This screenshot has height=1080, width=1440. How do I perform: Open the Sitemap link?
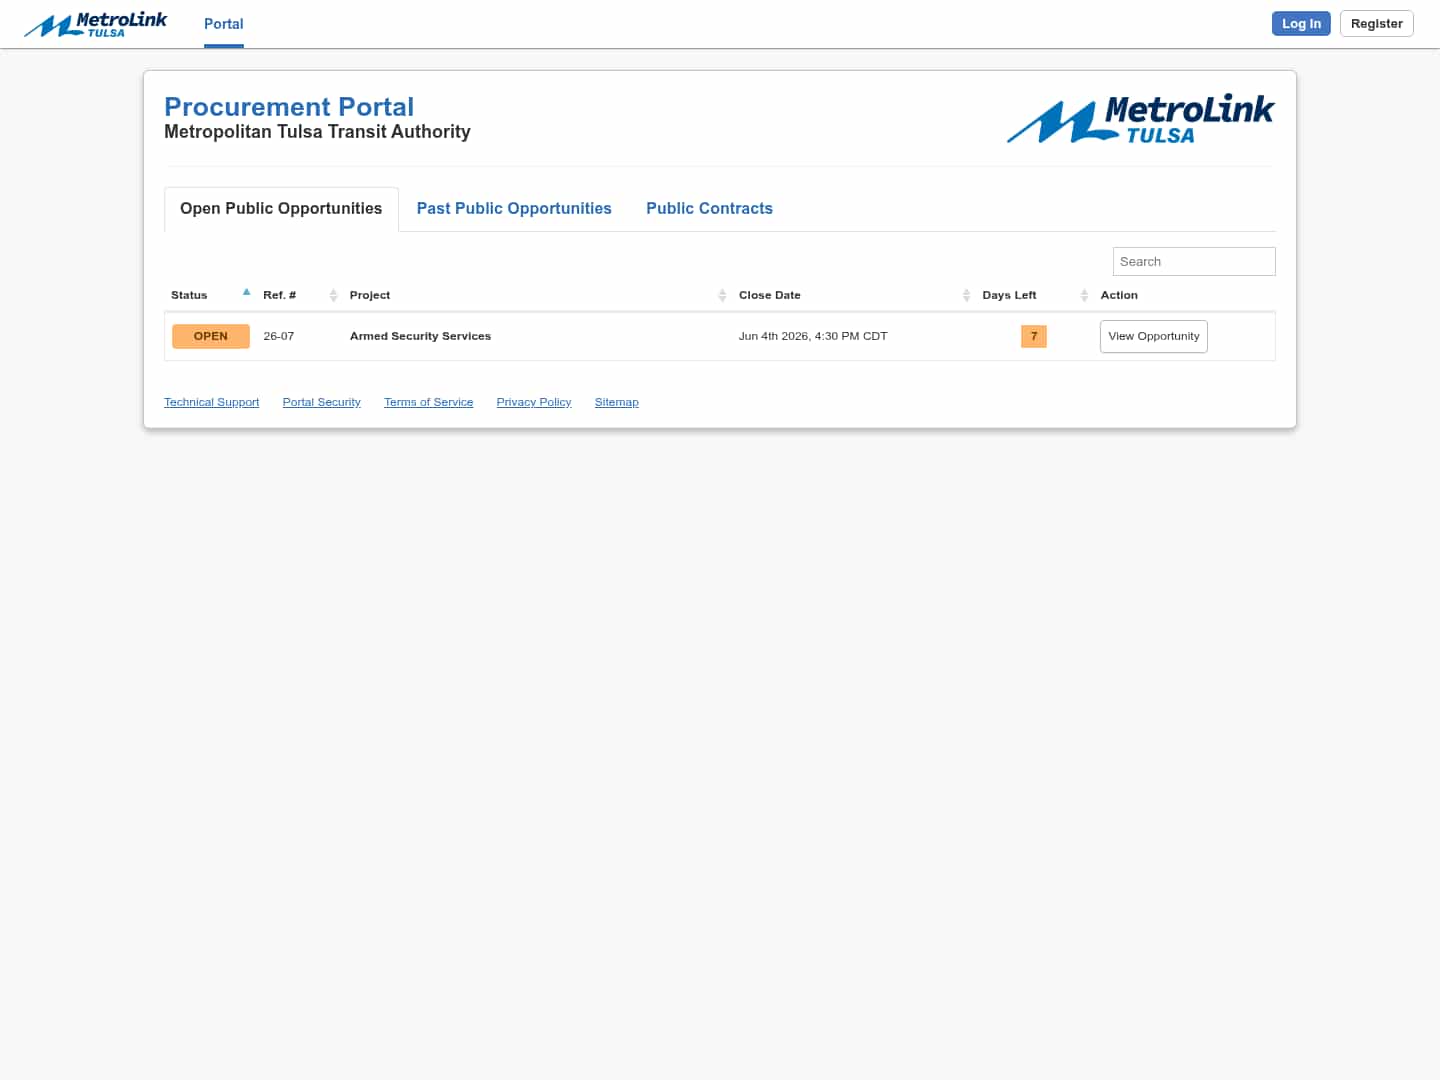616,402
